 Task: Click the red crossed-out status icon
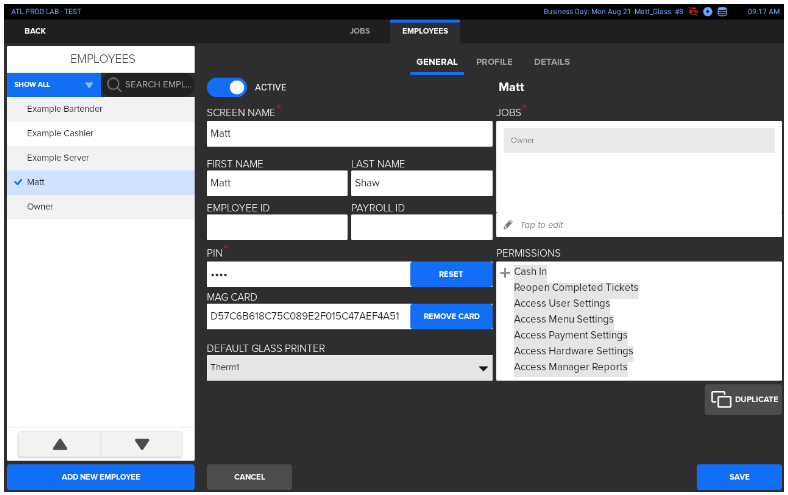pyautogui.click(x=693, y=11)
